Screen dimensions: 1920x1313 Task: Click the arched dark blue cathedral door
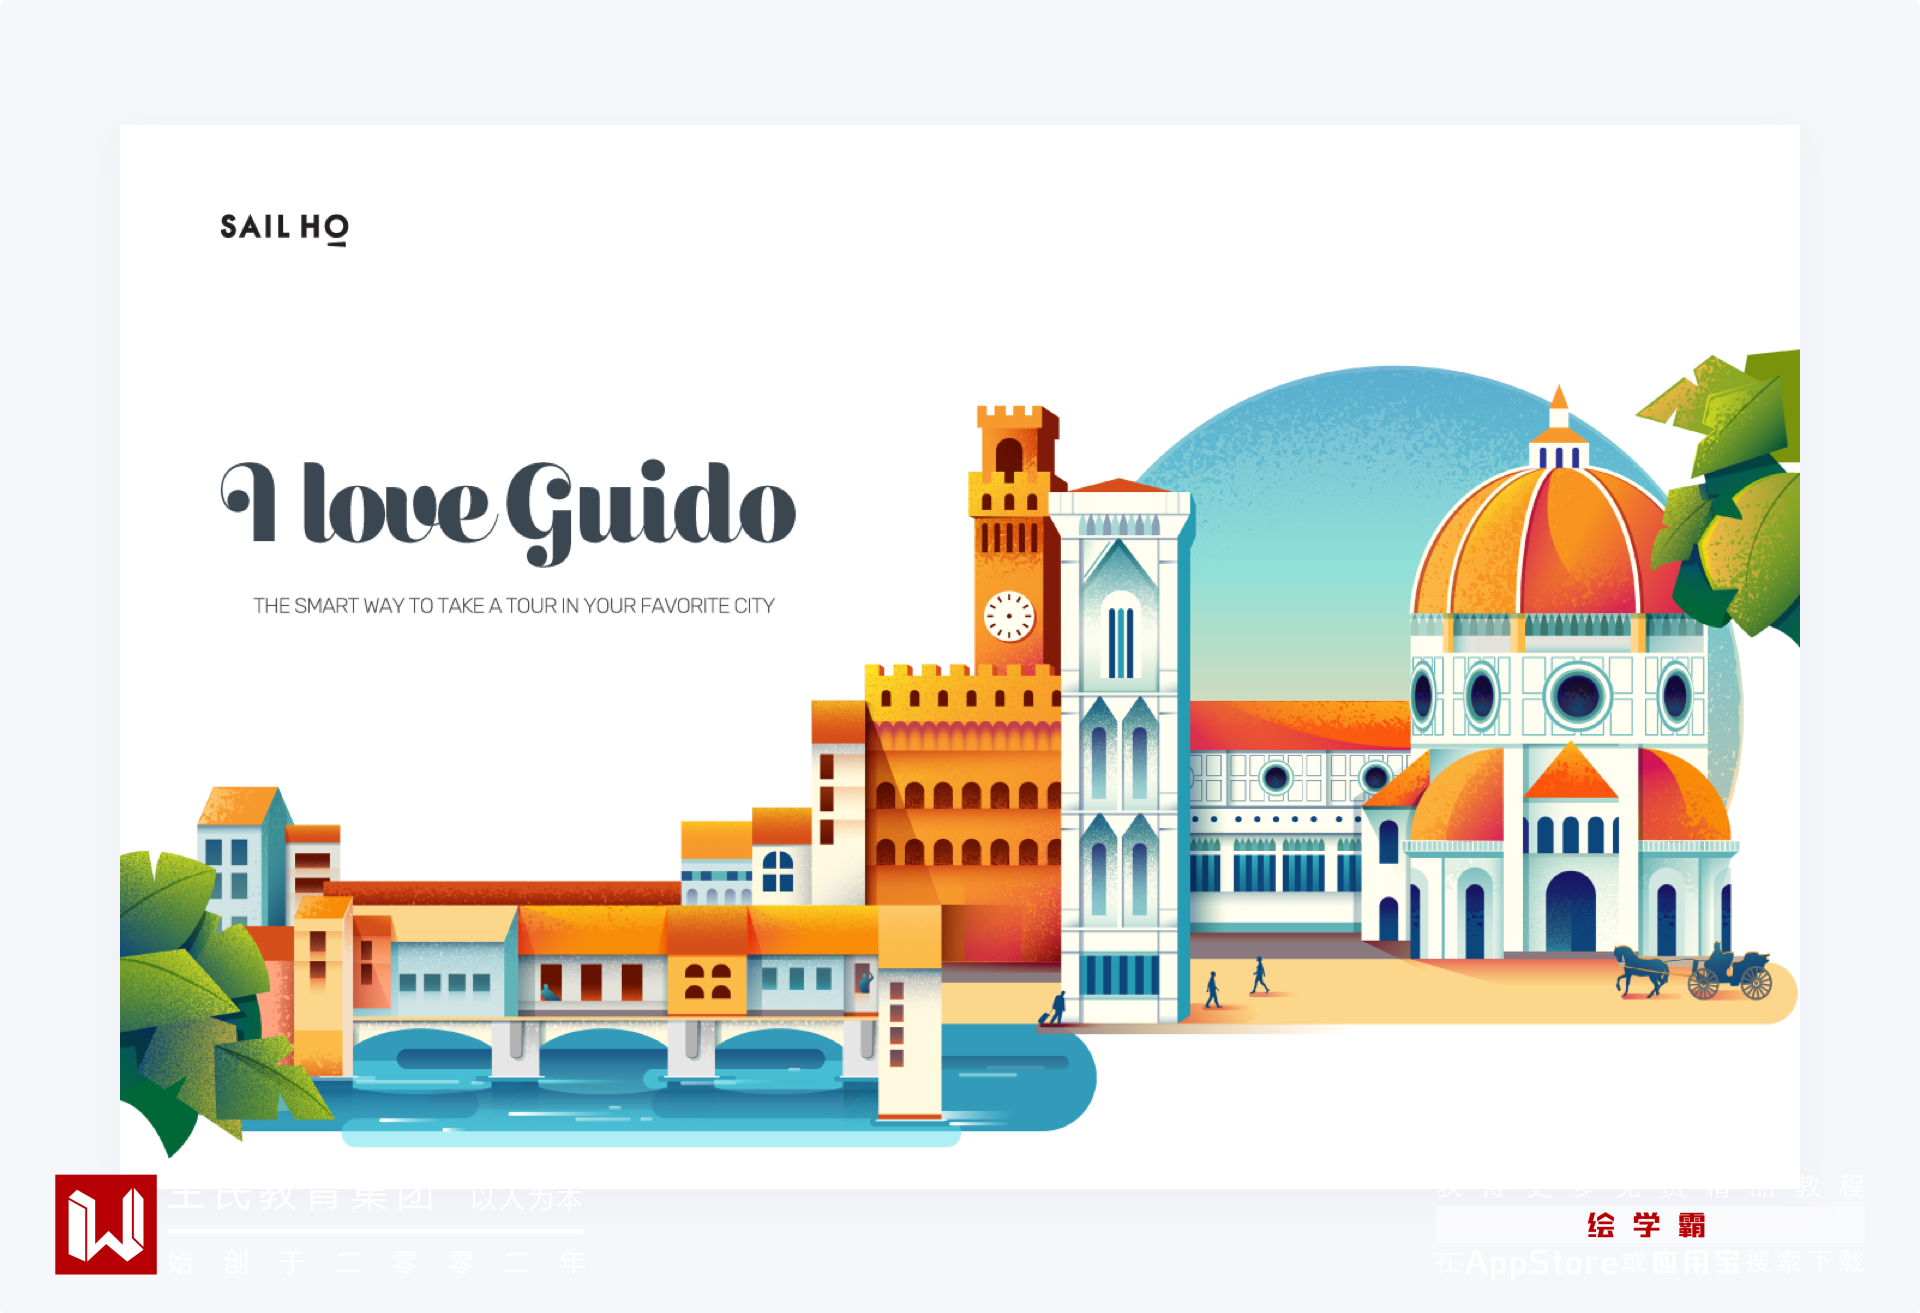pyautogui.click(x=1570, y=912)
